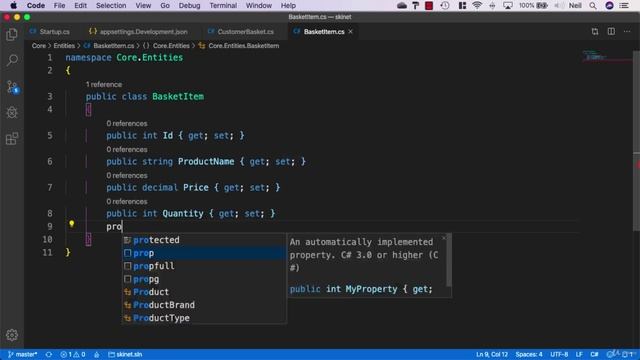Viewport: 640px width, 360px height.
Task: Change indentation via Spaces: 4
Action: (529, 354)
